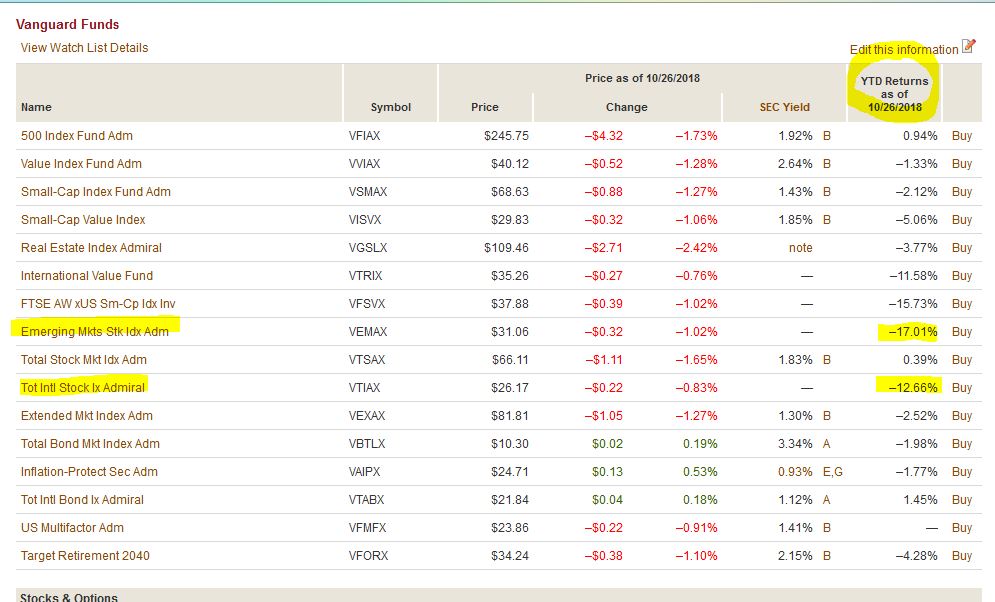Click Buy for VFSVX row
This screenshot has width=995, height=602.
point(962,304)
